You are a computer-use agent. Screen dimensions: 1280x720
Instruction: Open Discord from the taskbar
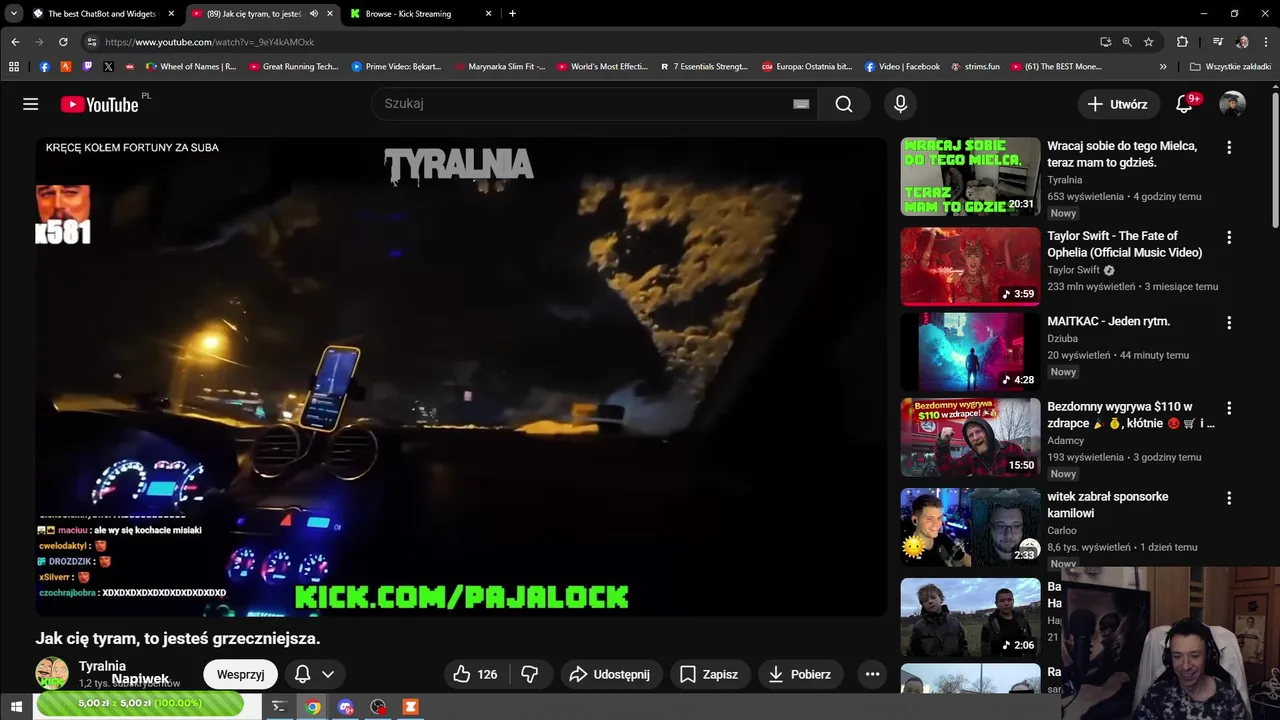coord(345,707)
